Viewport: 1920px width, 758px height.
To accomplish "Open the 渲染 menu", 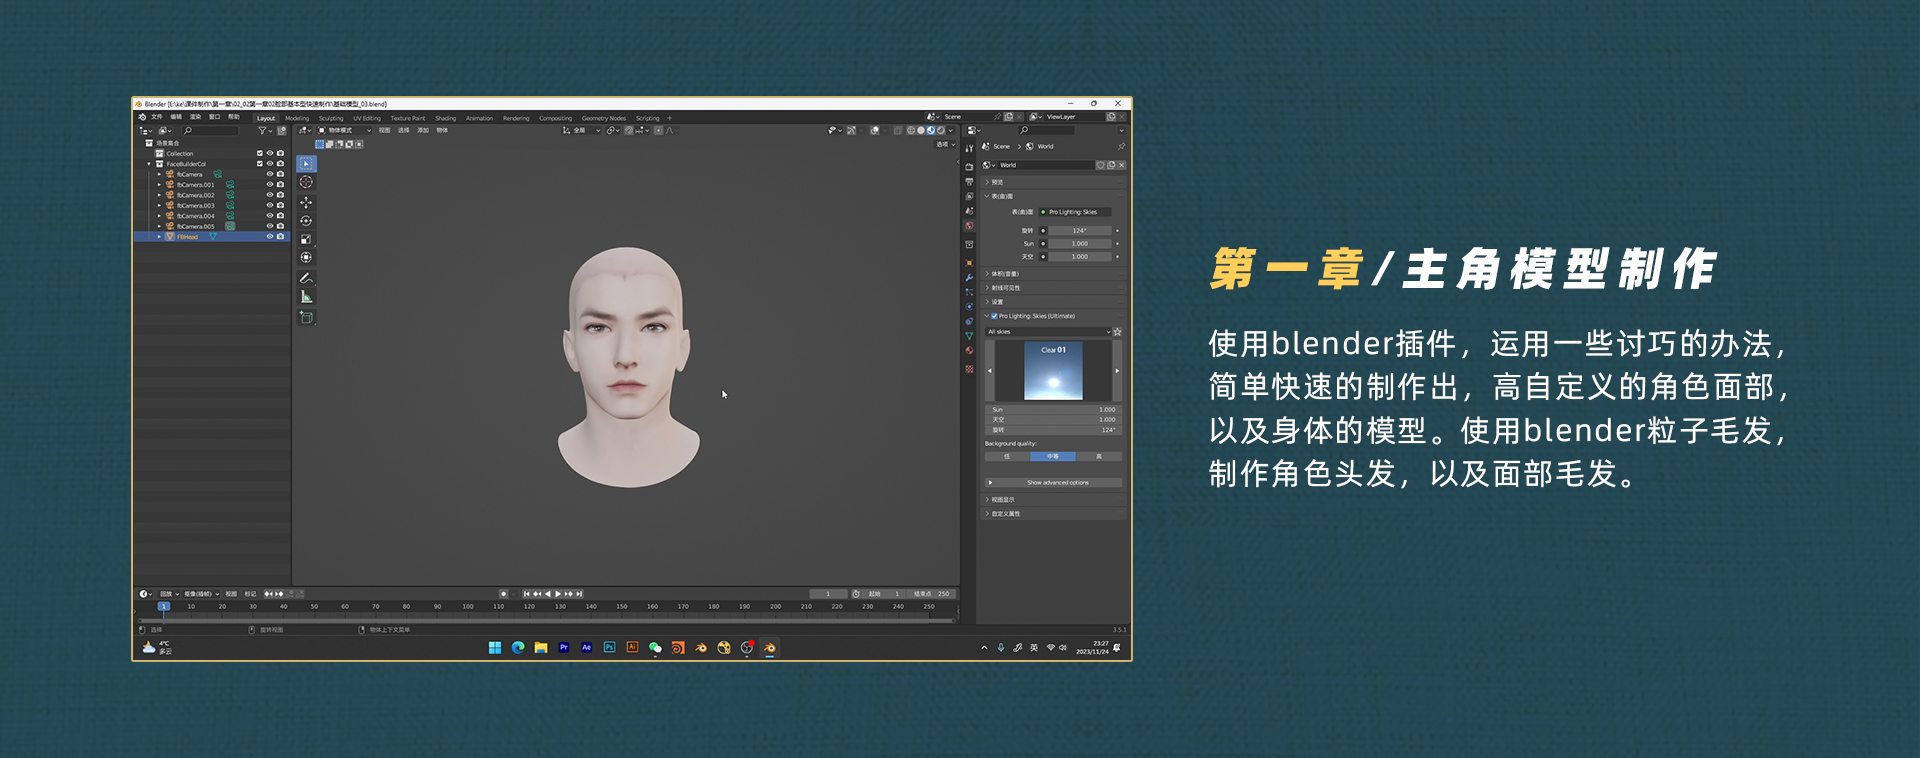I will click(x=195, y=117).
